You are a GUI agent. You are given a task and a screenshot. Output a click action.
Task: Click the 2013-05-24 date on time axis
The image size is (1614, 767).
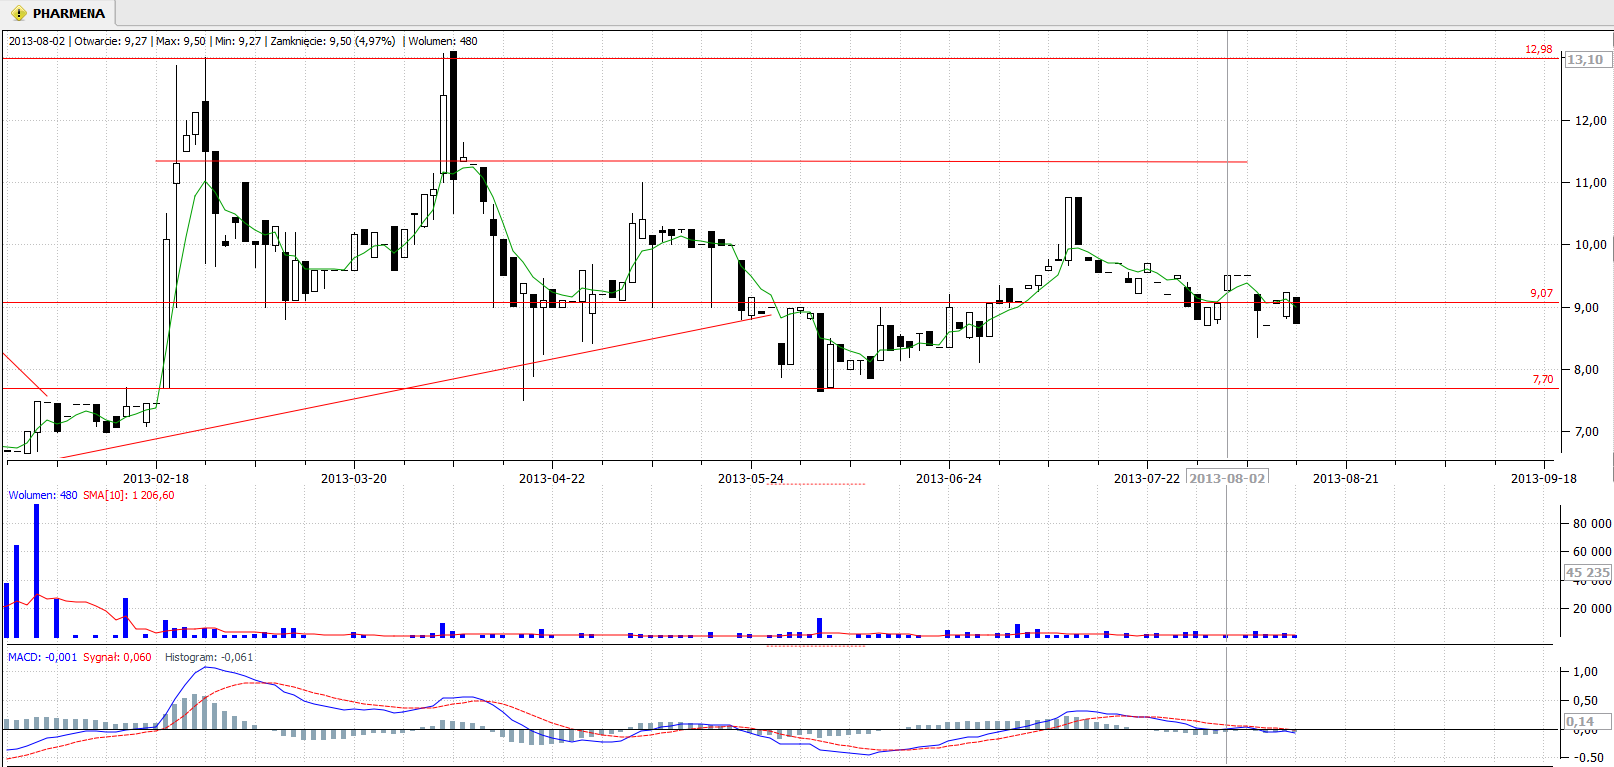tap(750, 478)
